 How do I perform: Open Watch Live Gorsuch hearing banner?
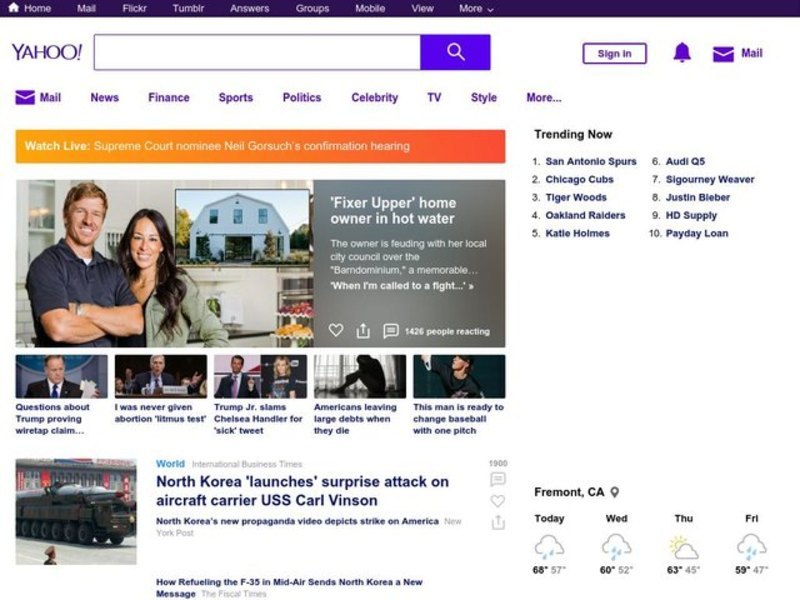tap(260, 146)
